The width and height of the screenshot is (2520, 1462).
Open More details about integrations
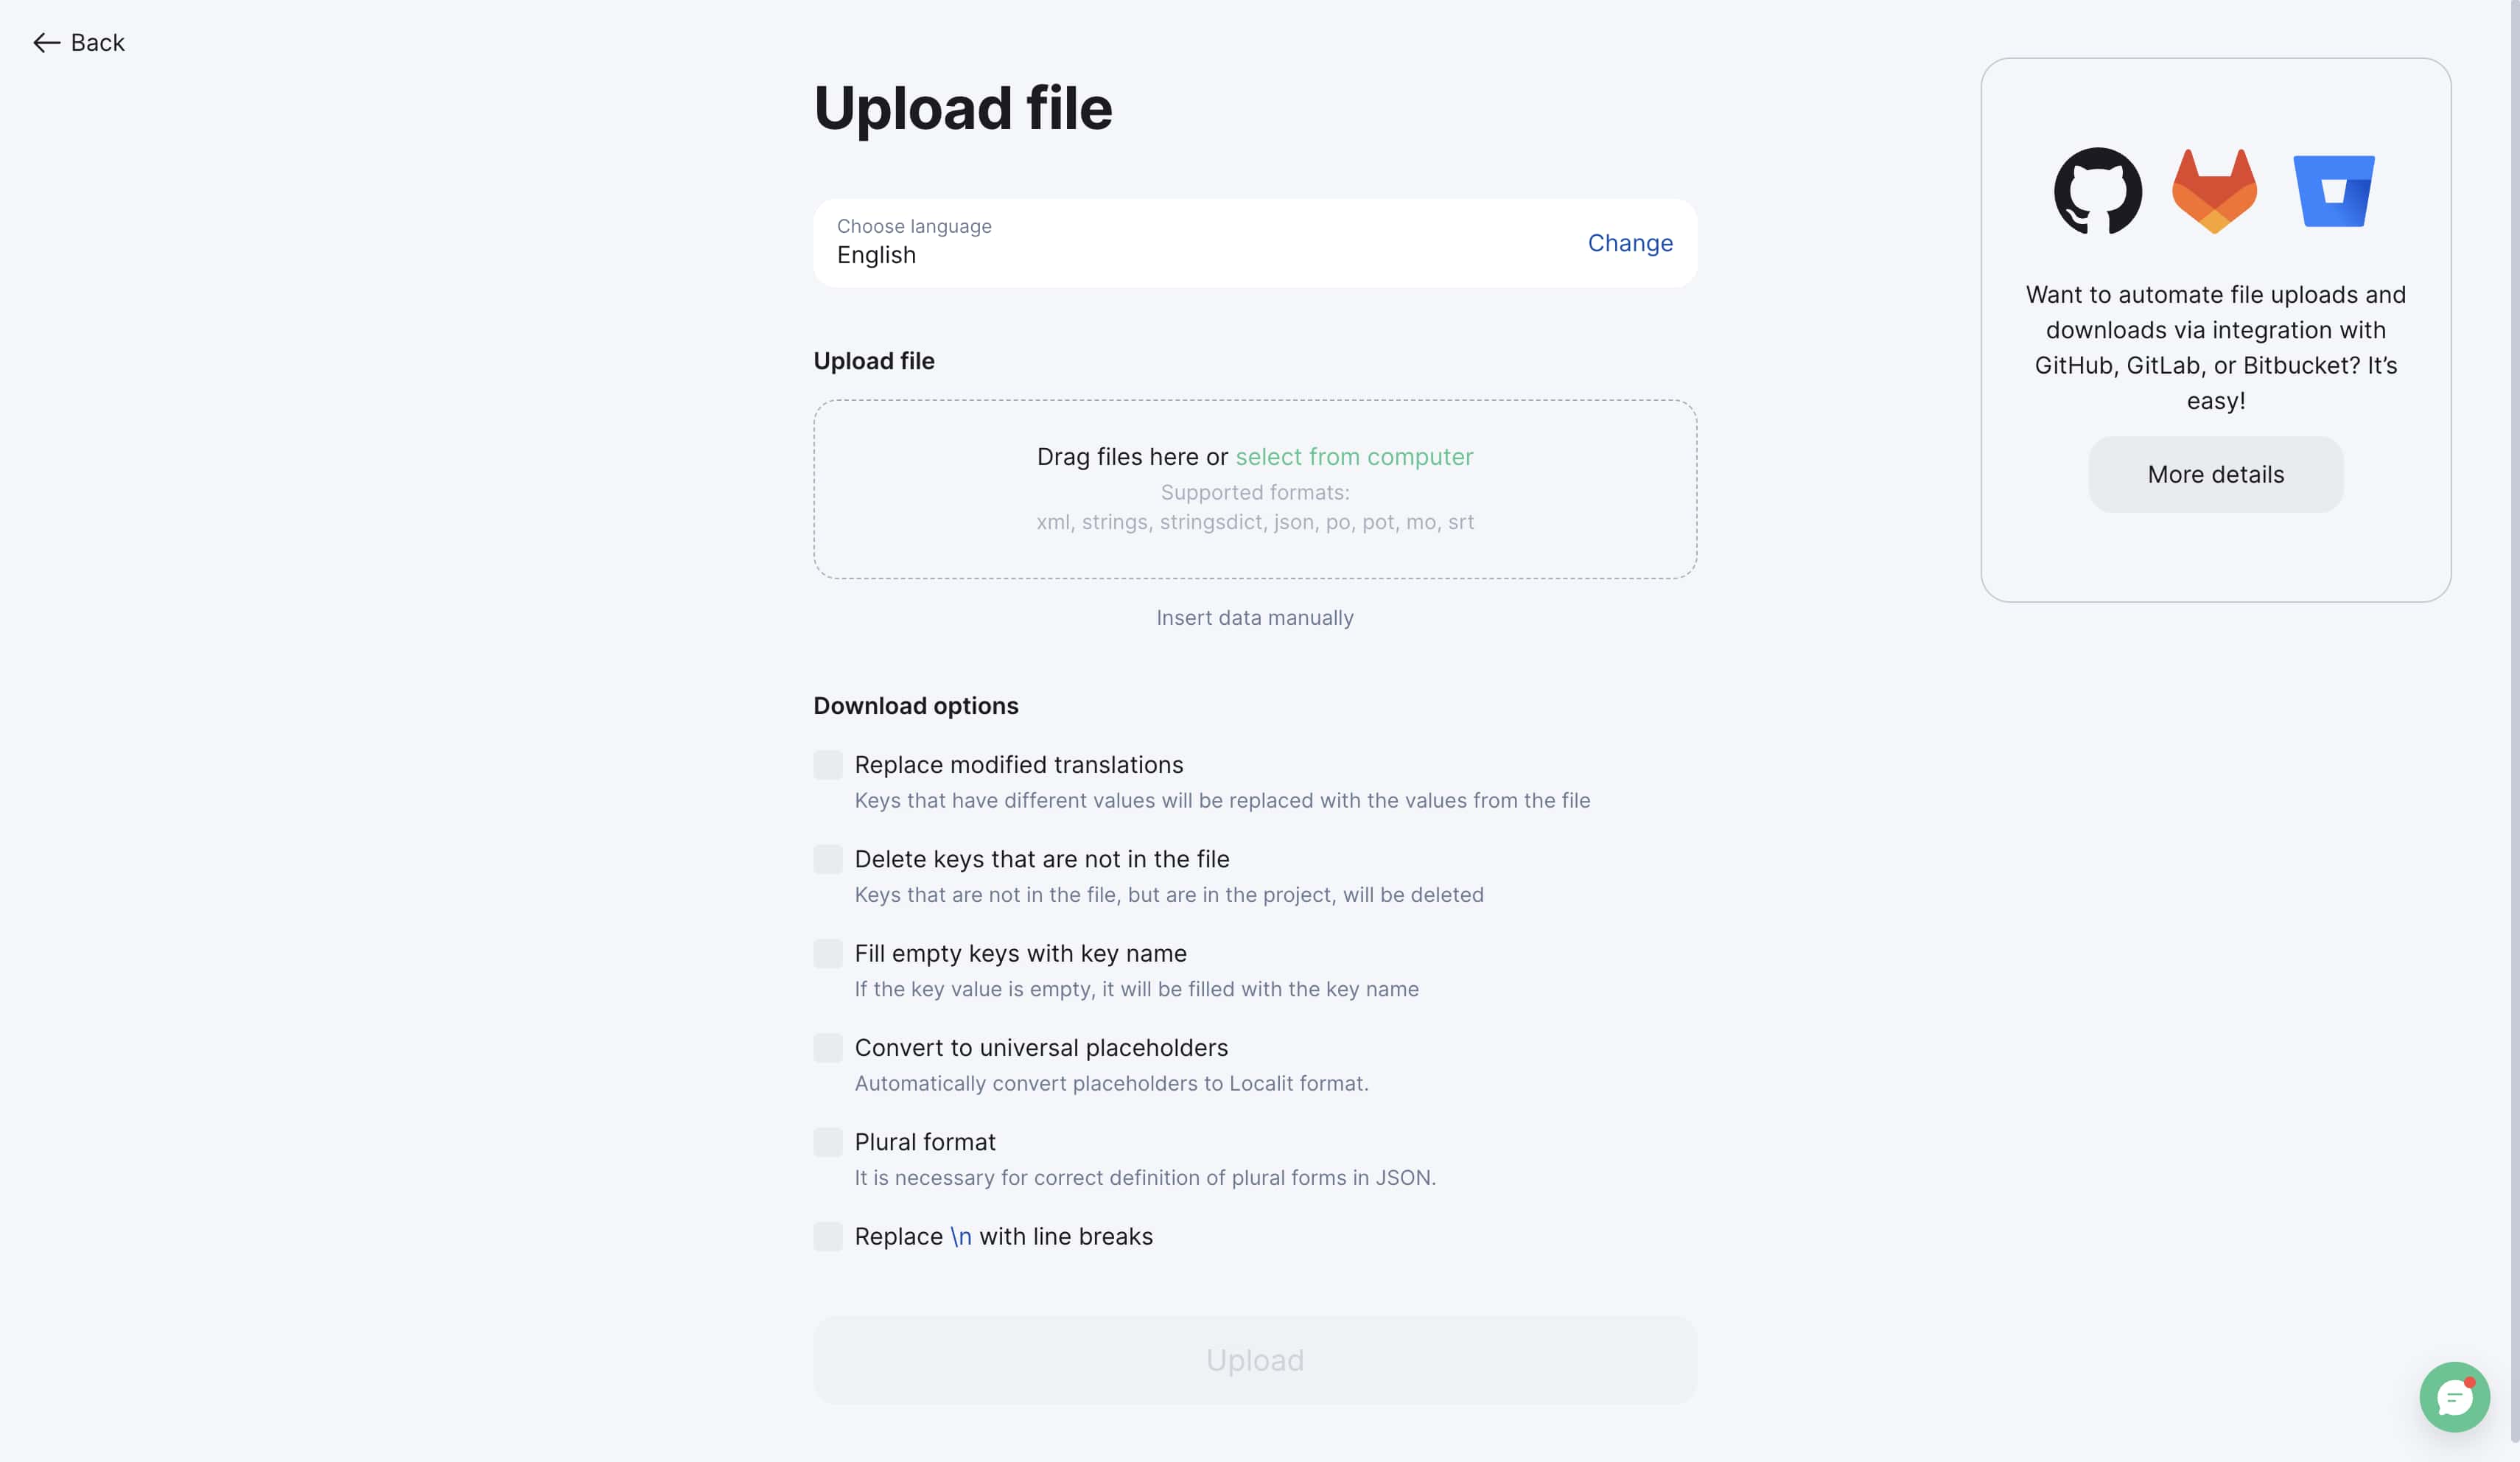[x=2215, y=475]
